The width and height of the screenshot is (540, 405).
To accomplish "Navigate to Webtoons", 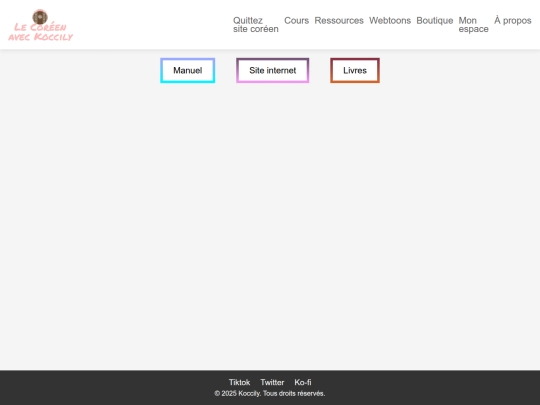I will pos(390,21).
